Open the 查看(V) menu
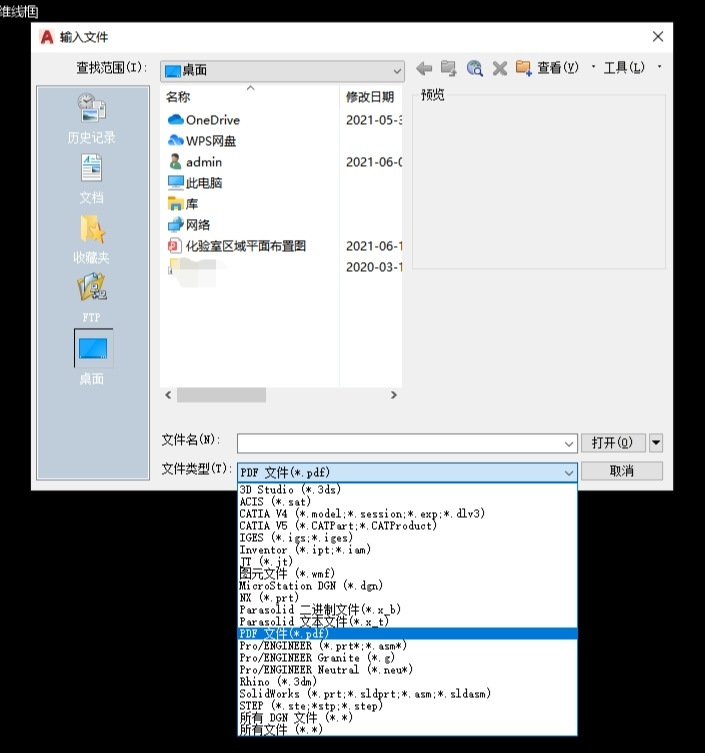Screen dimensions: 705x753 click(558, 68)
